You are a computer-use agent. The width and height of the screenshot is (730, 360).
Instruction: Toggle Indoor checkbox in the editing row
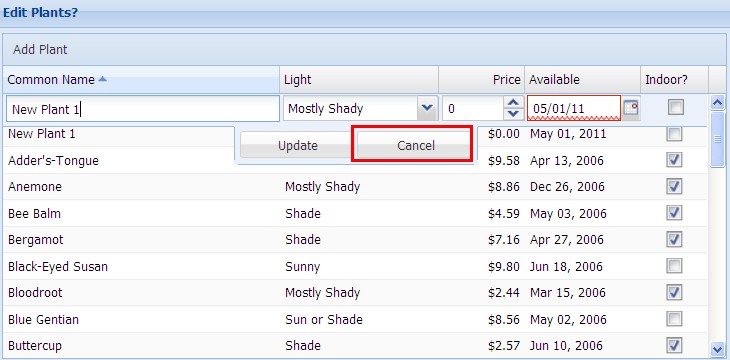tap(676, 108)
